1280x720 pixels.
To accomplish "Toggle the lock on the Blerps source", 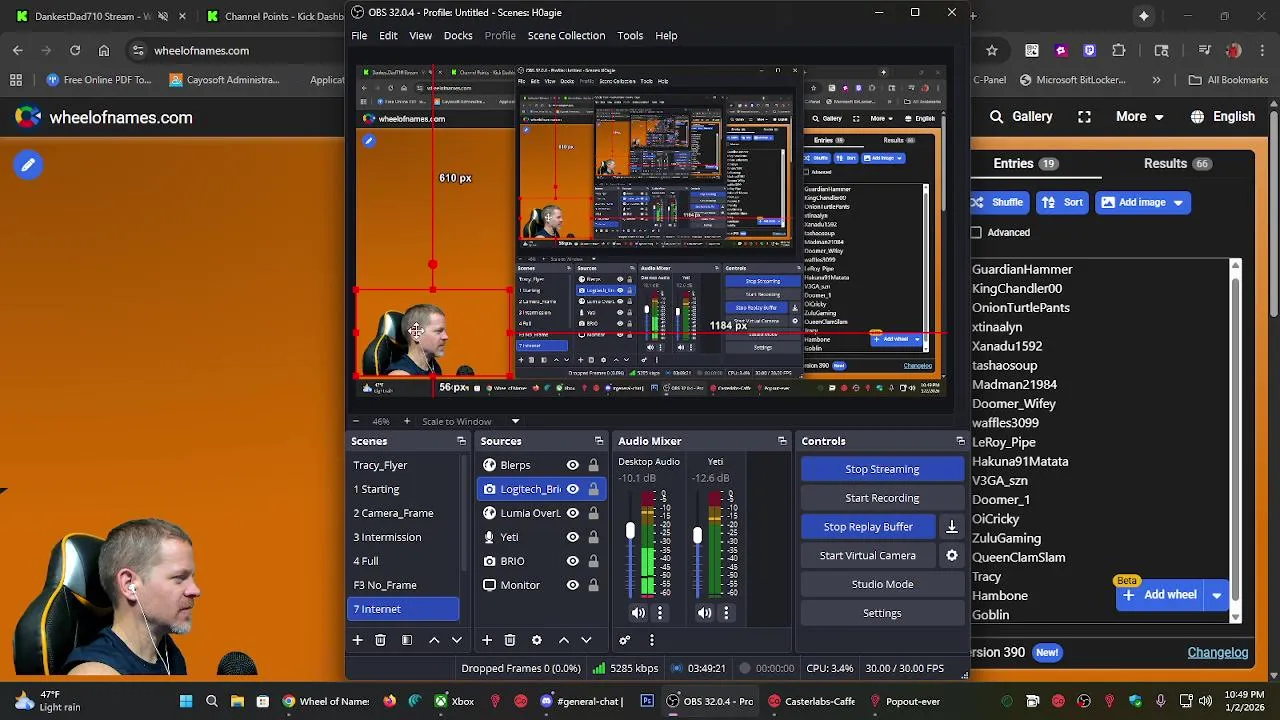I will click(x=593, y=465).
